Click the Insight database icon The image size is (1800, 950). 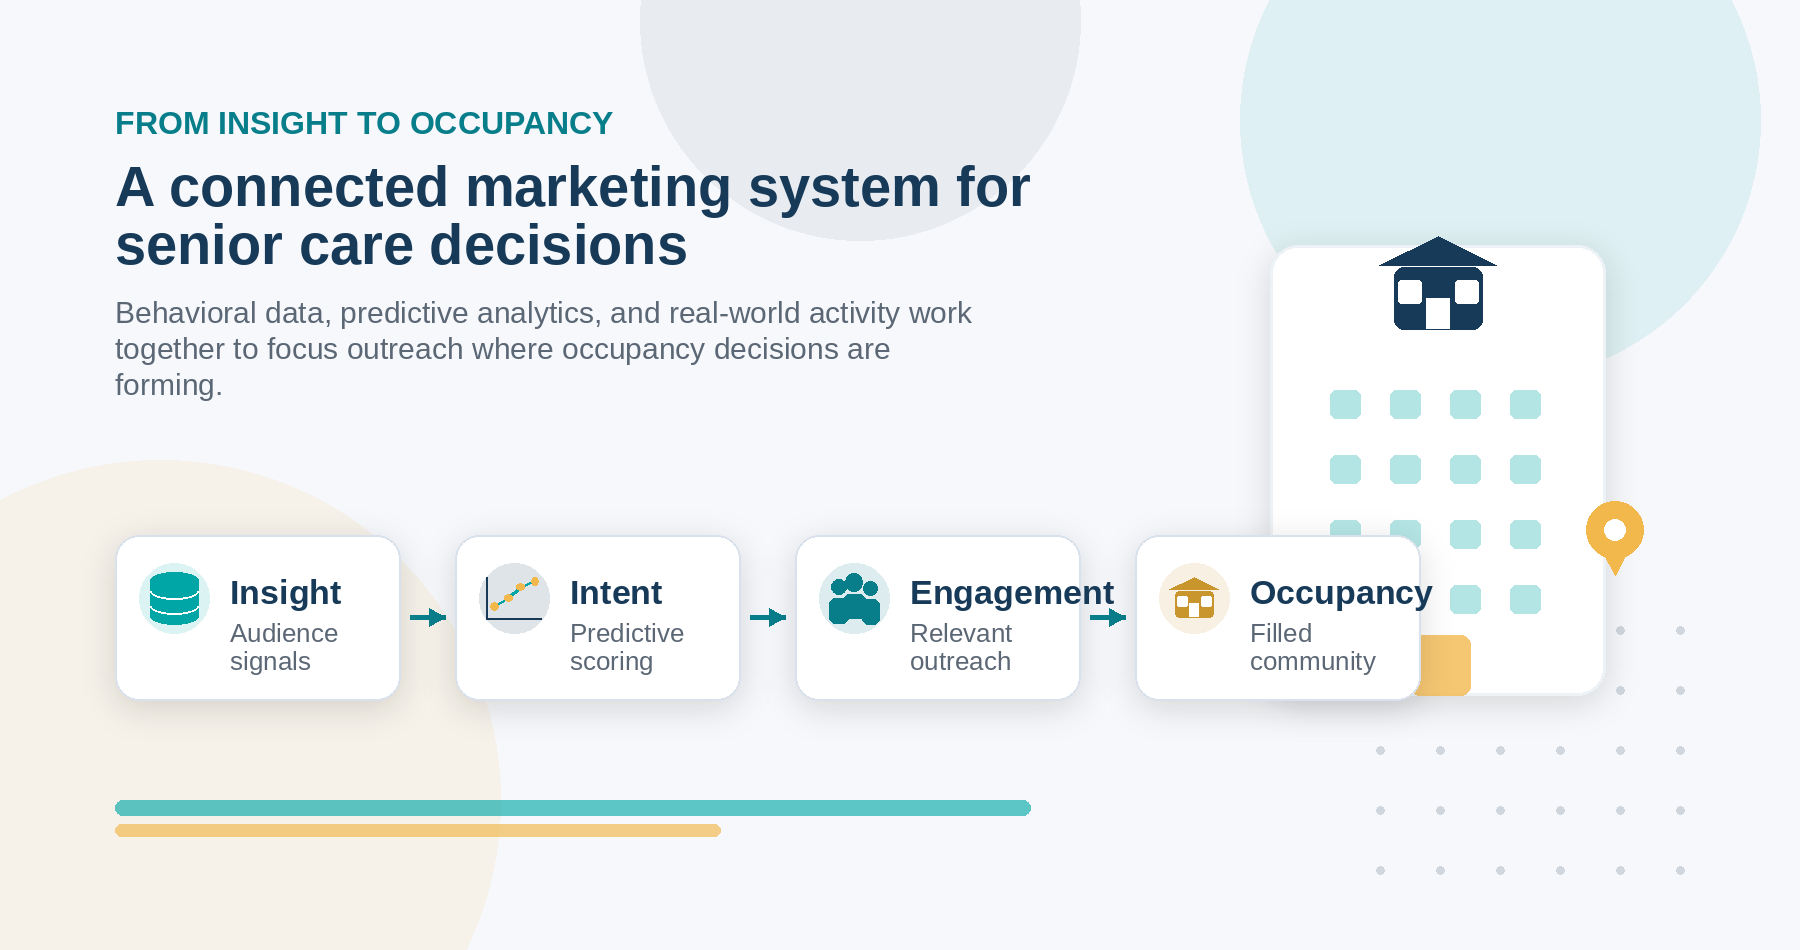point(174,598)
